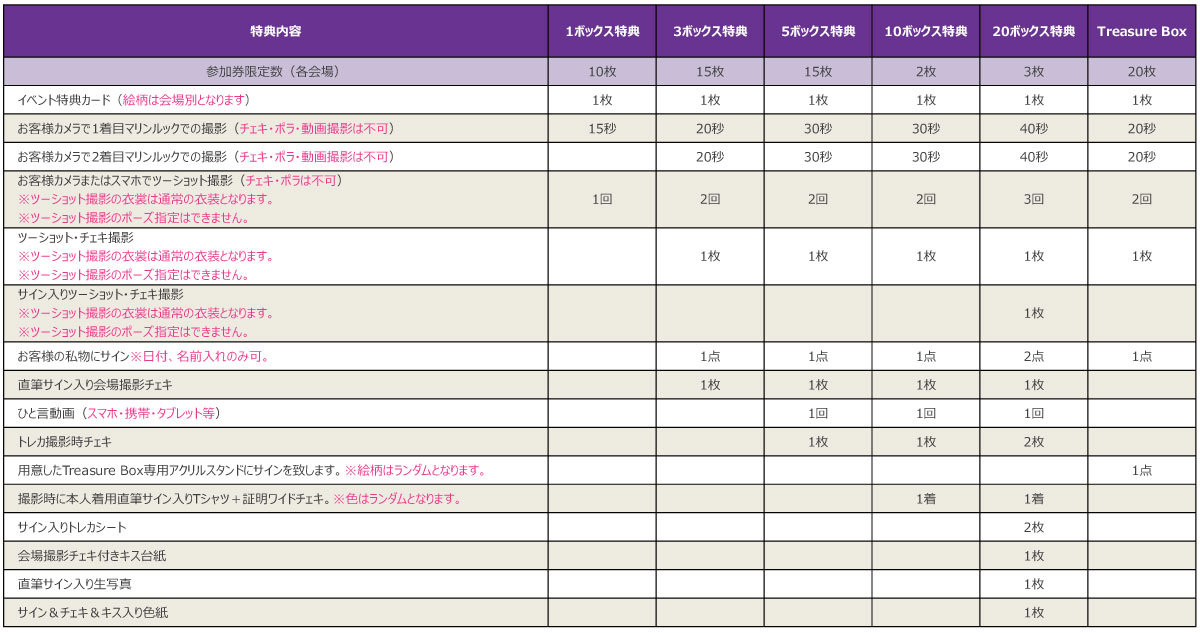Image resolution: width=1200 pixels, height=633 pixels.
Task: Select 1枚 in the サイン＆チェキ＆キス入り色紙 row
Action: coord(1034,613)
